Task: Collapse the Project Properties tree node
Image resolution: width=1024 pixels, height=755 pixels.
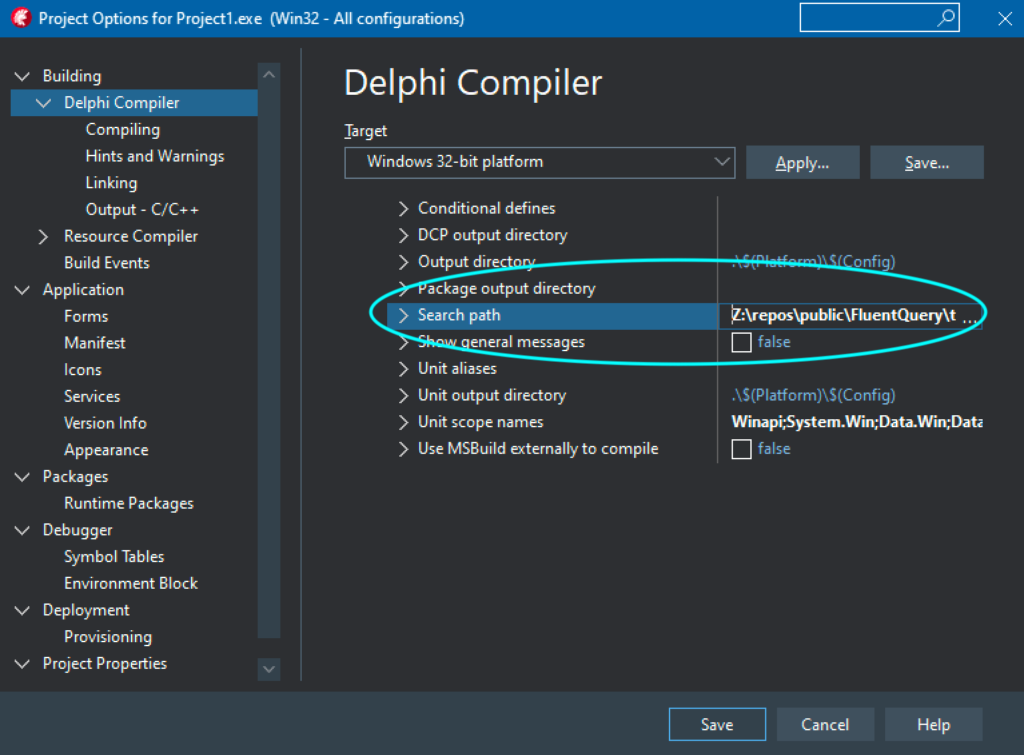Action: pos(22,664)
